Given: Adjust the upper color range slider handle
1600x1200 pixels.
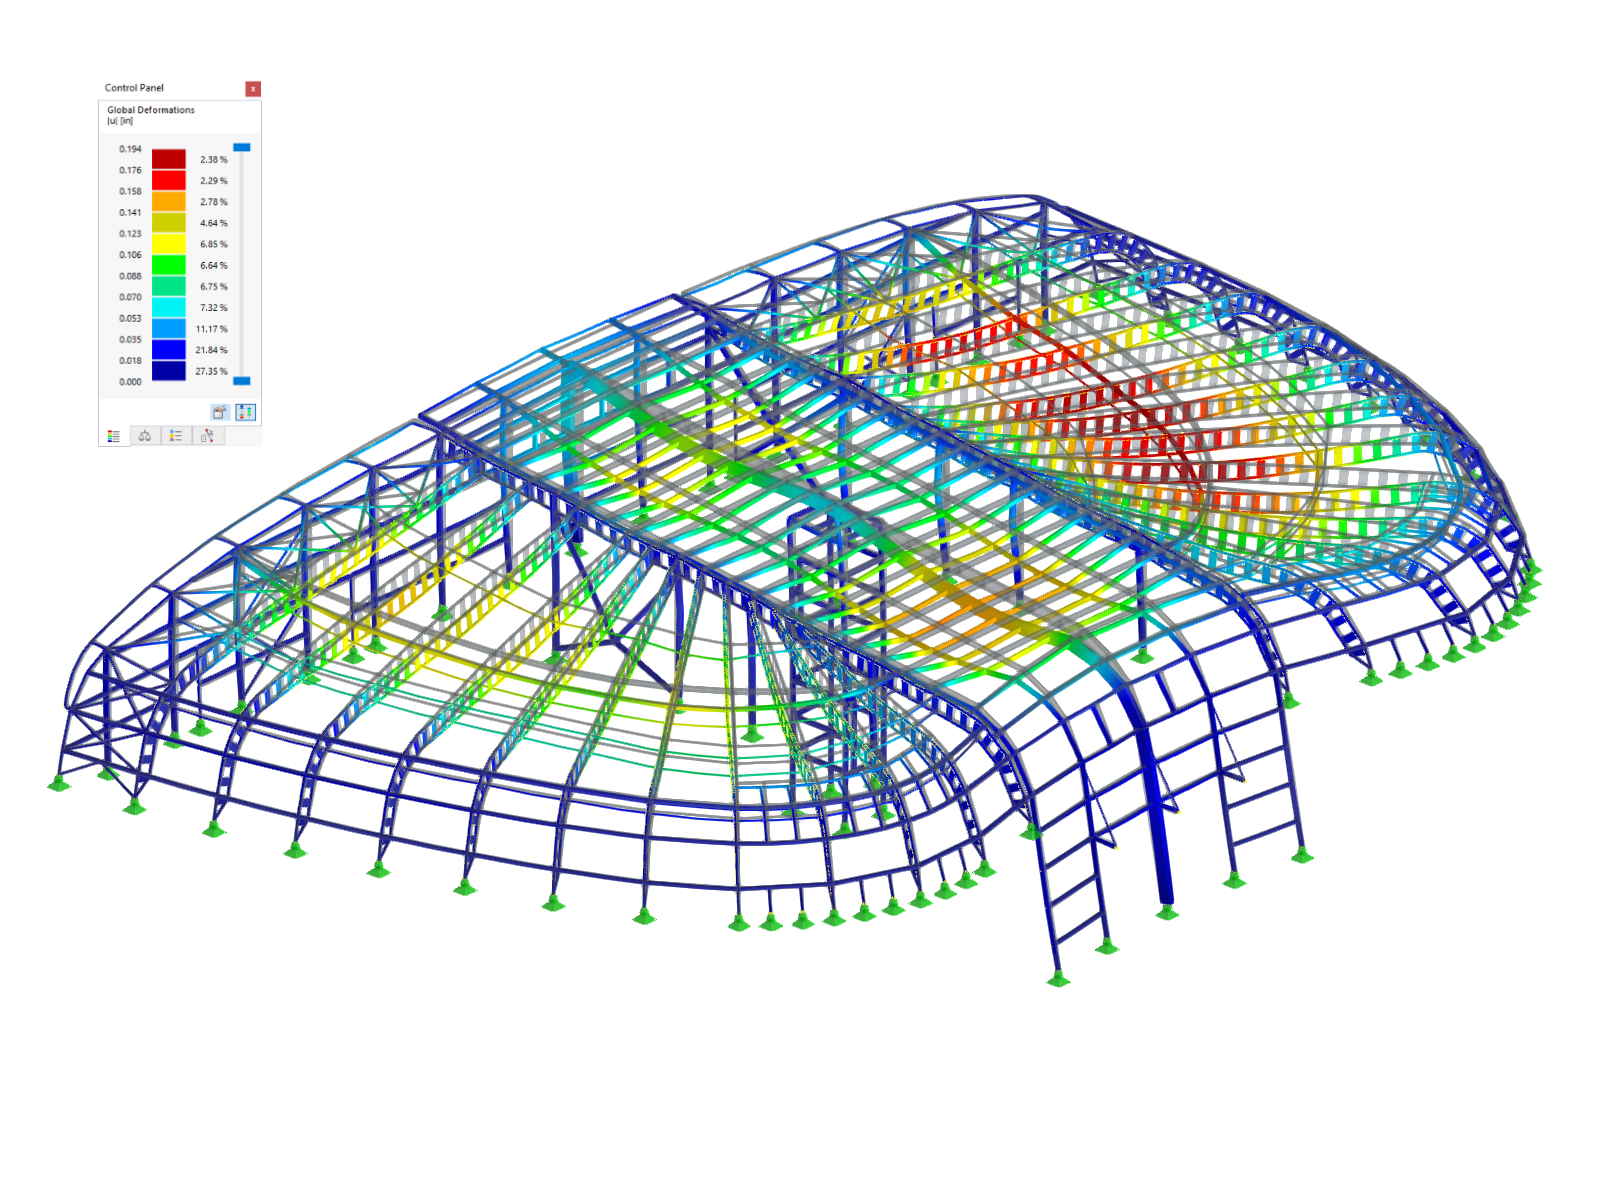Looking at the screenshot, I should point(241,147).
